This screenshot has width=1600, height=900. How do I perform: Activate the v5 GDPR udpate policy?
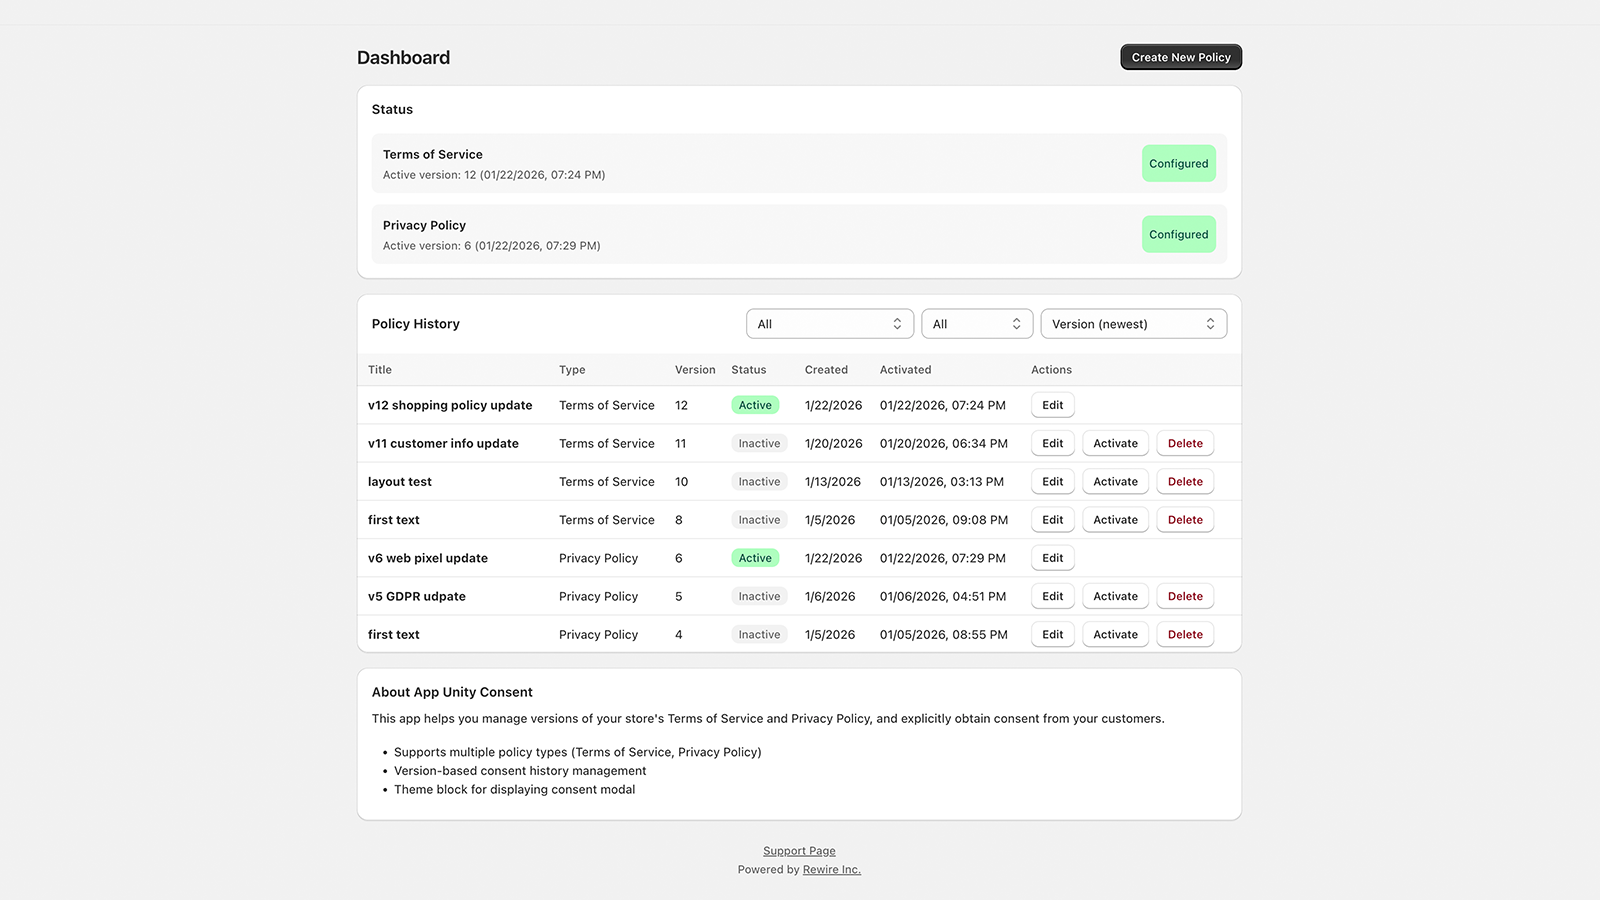pos(1116,596)
